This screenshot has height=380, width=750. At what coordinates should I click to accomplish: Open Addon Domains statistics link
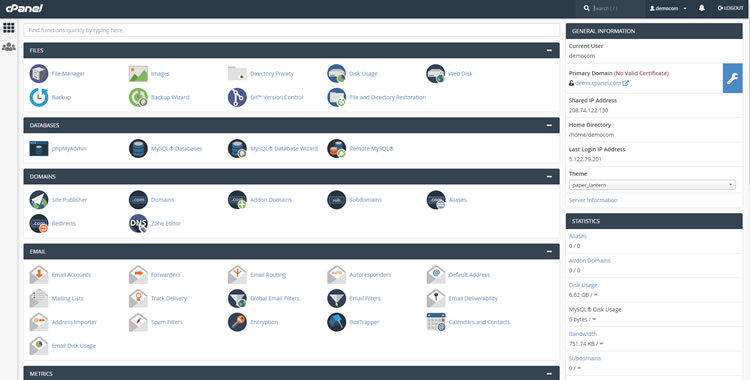point(589,260)
